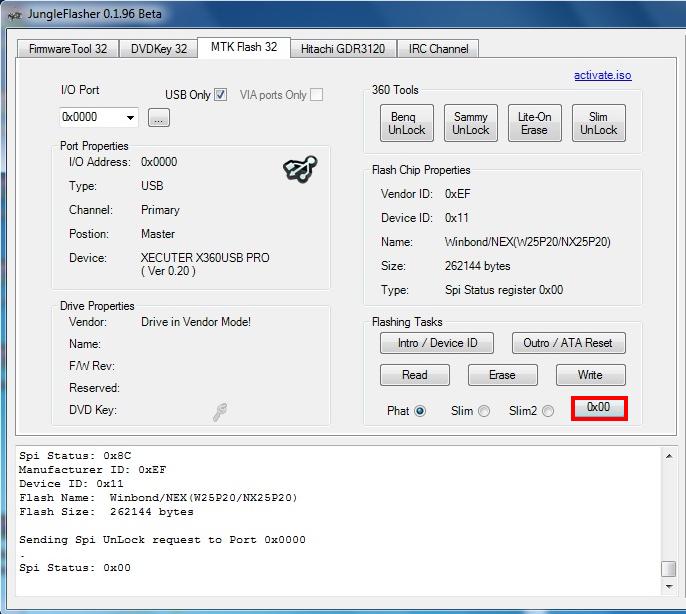Select the Slim2 radio button
The height and width of the screenshot is (614, 686).
pos(548,411)
